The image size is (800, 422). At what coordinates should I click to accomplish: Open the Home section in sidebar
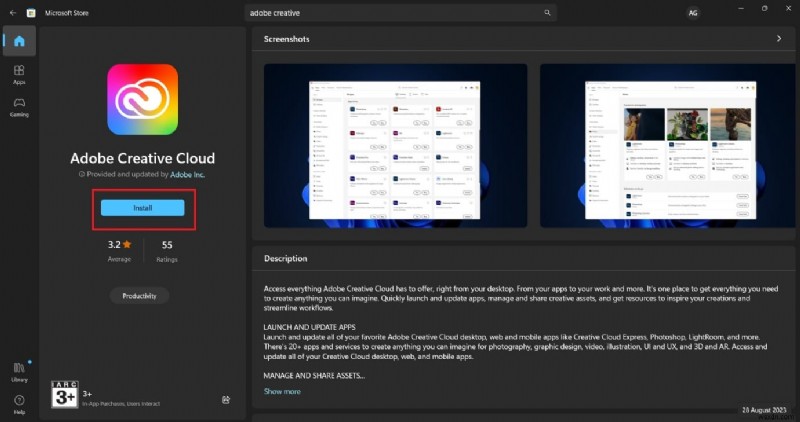[19, 41]
